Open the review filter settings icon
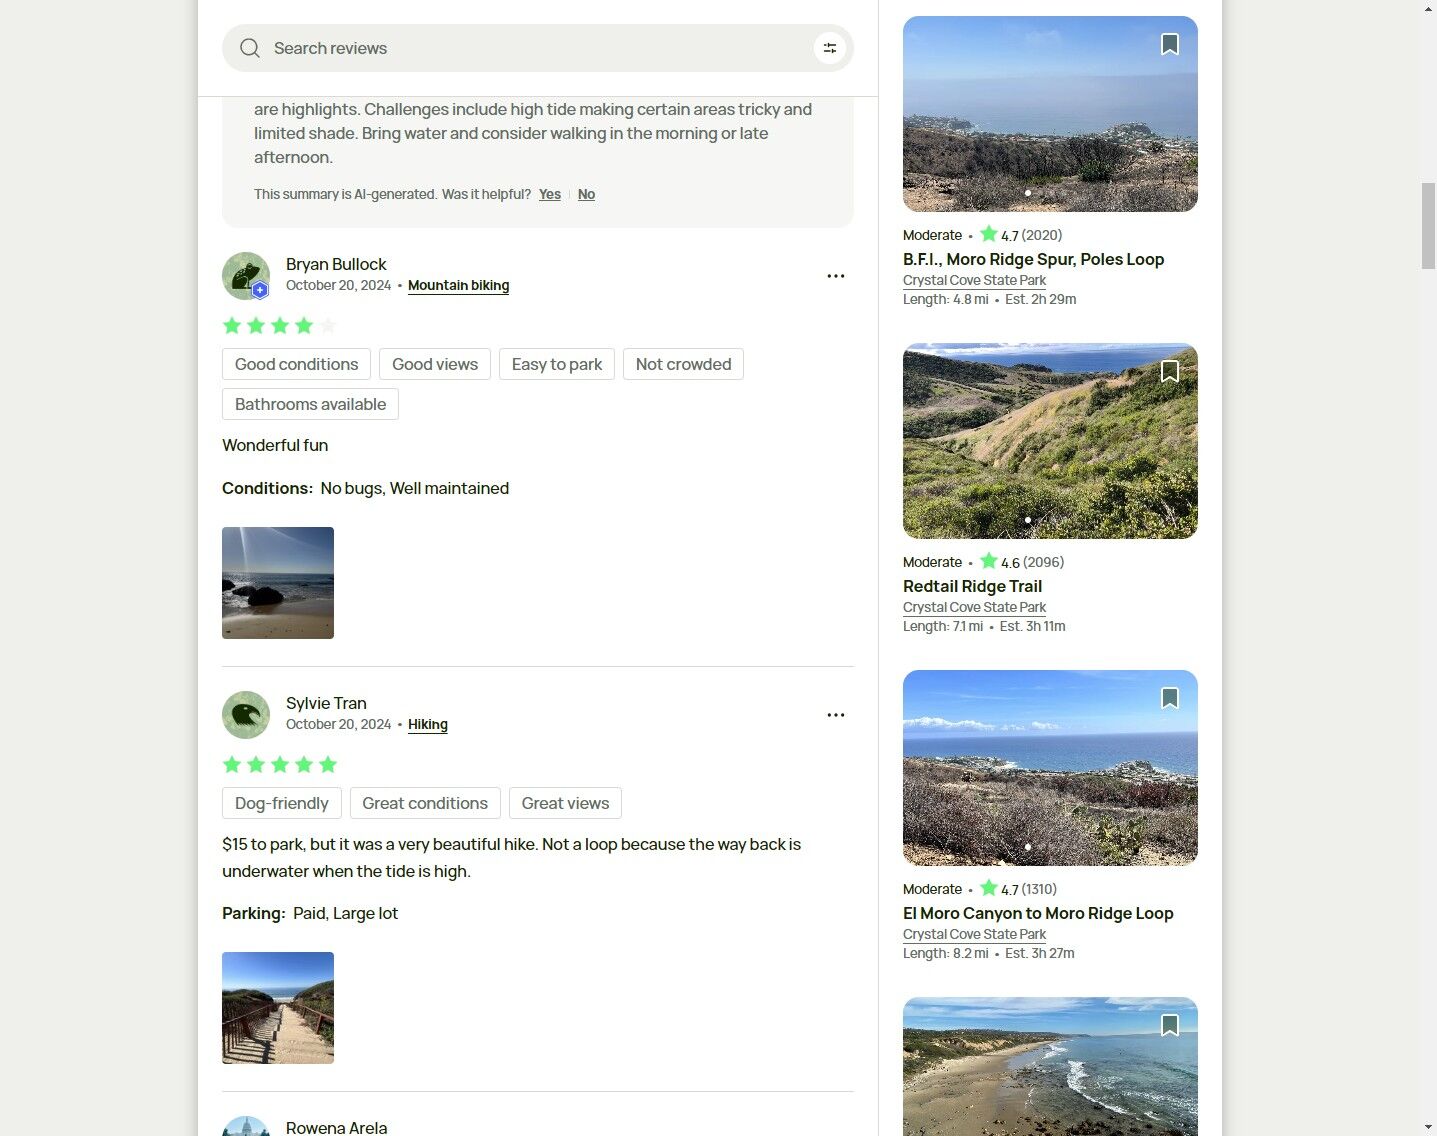 [x=830, y=48]
